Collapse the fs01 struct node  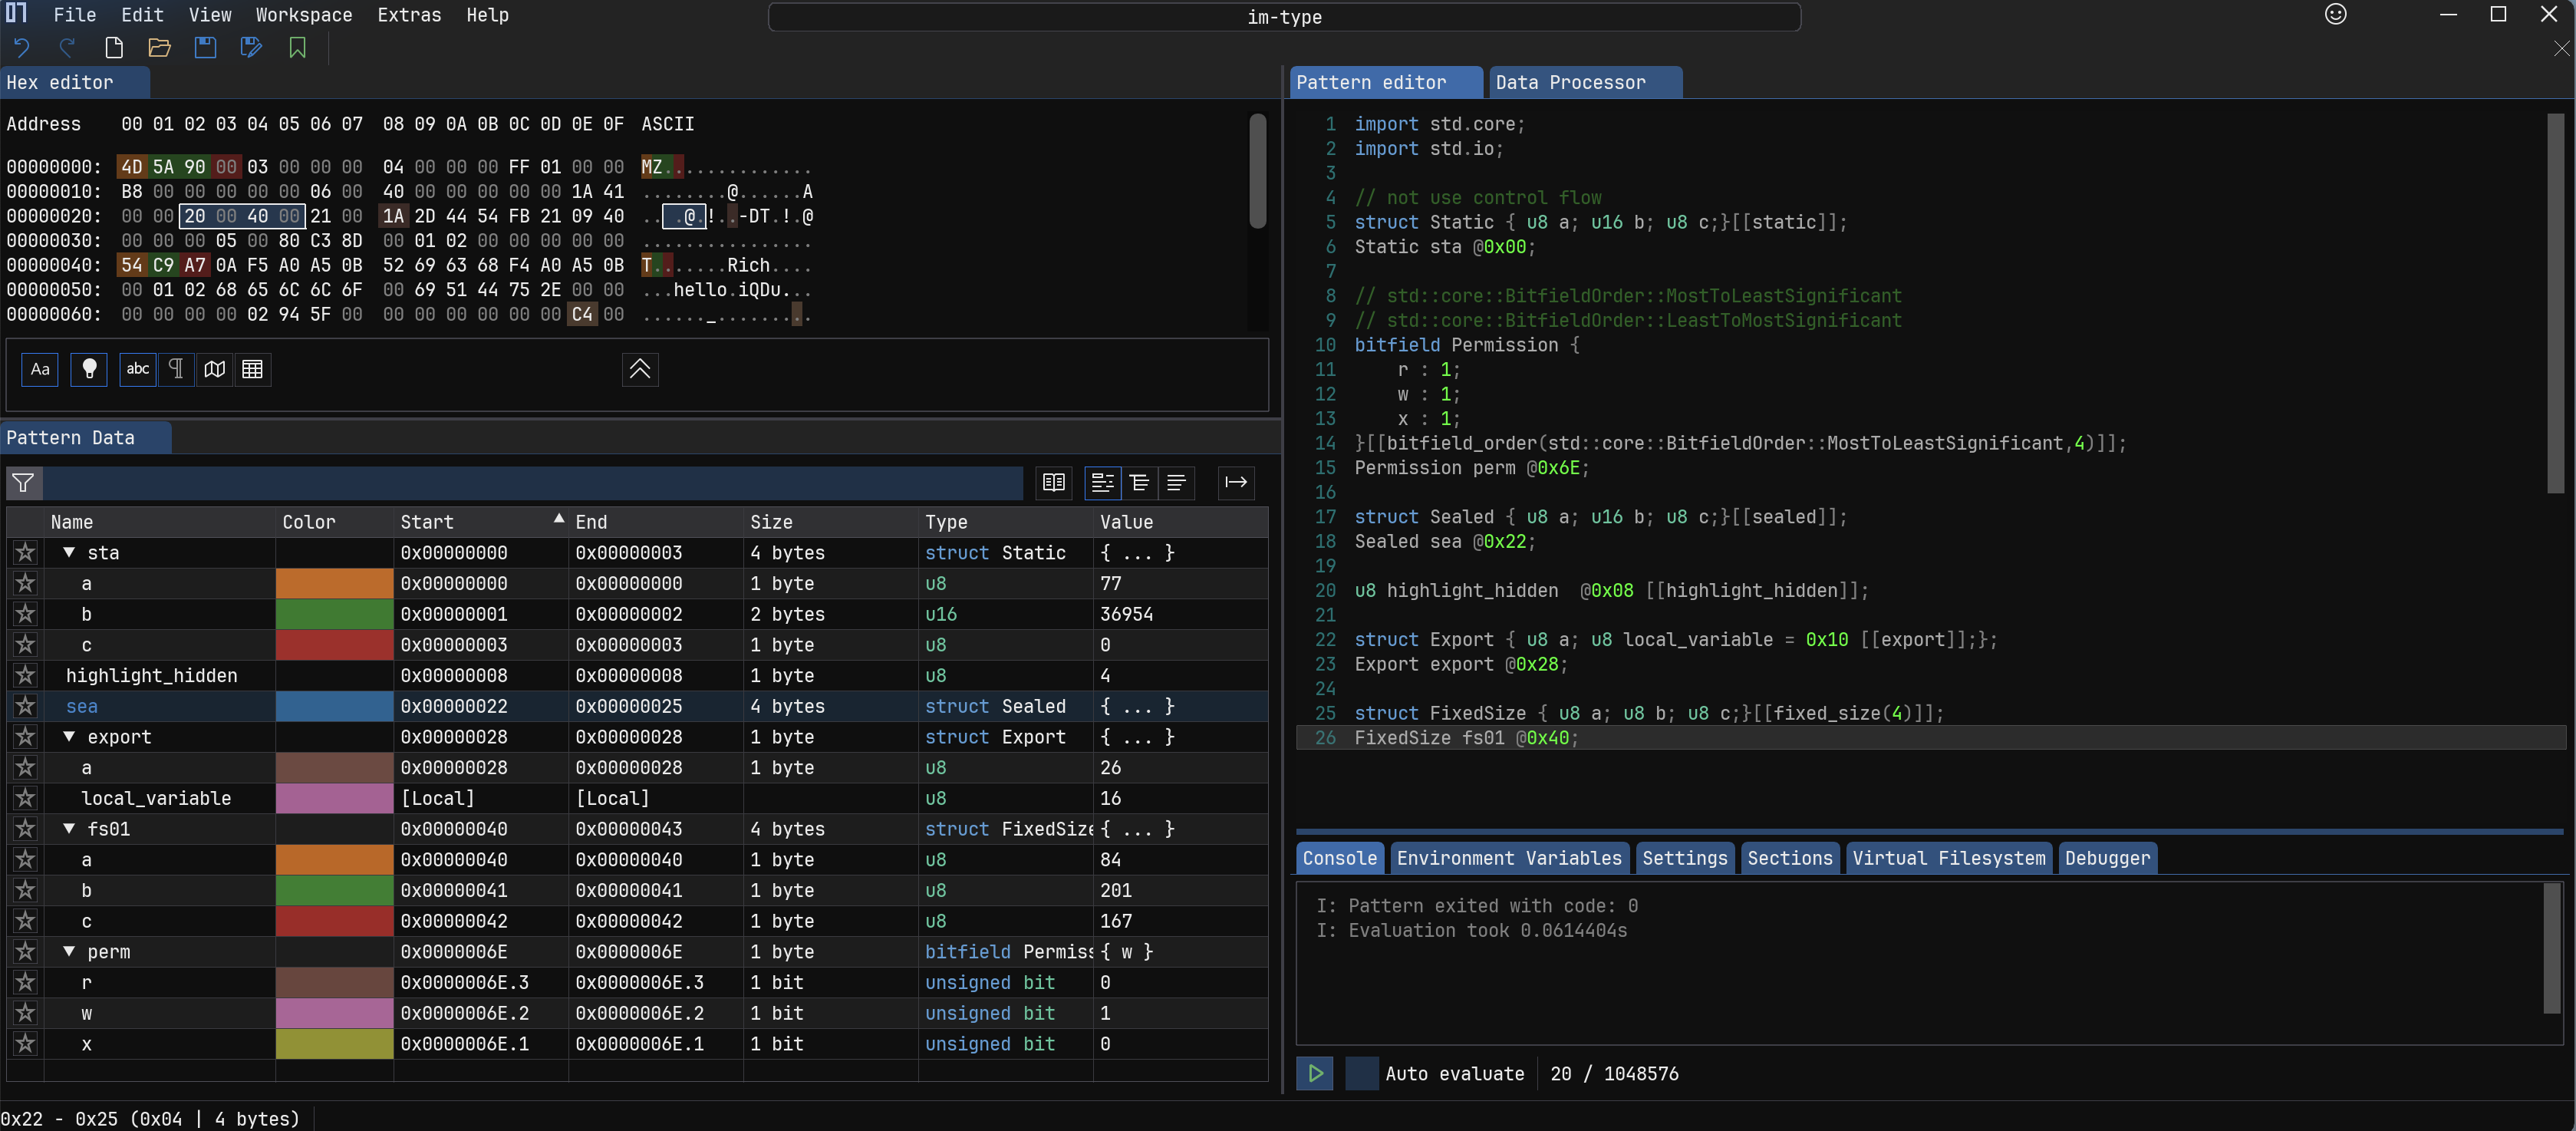tap(69, 828)
